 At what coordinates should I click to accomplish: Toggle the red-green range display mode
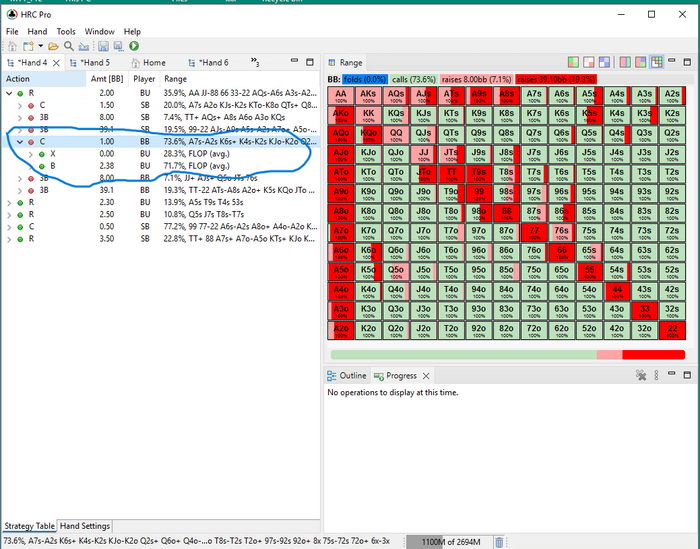(573, 63)
